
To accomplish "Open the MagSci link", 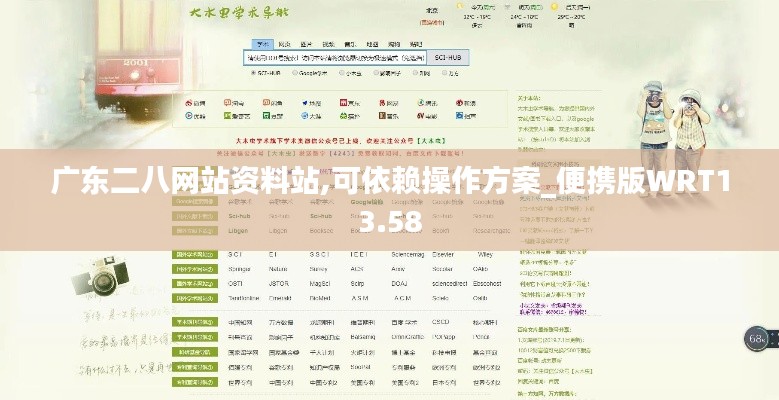I will tap(320, 284).
